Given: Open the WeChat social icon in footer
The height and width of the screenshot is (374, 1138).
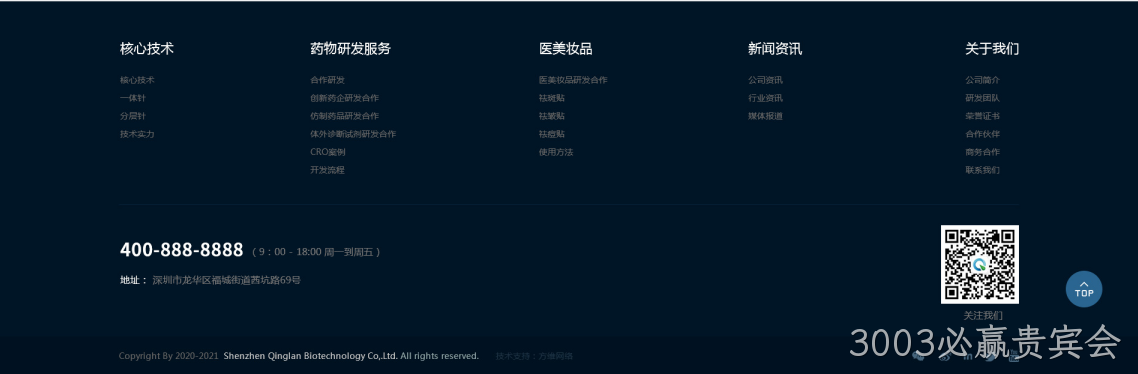Looking at the screenshot, I should [x=918, y=356].
